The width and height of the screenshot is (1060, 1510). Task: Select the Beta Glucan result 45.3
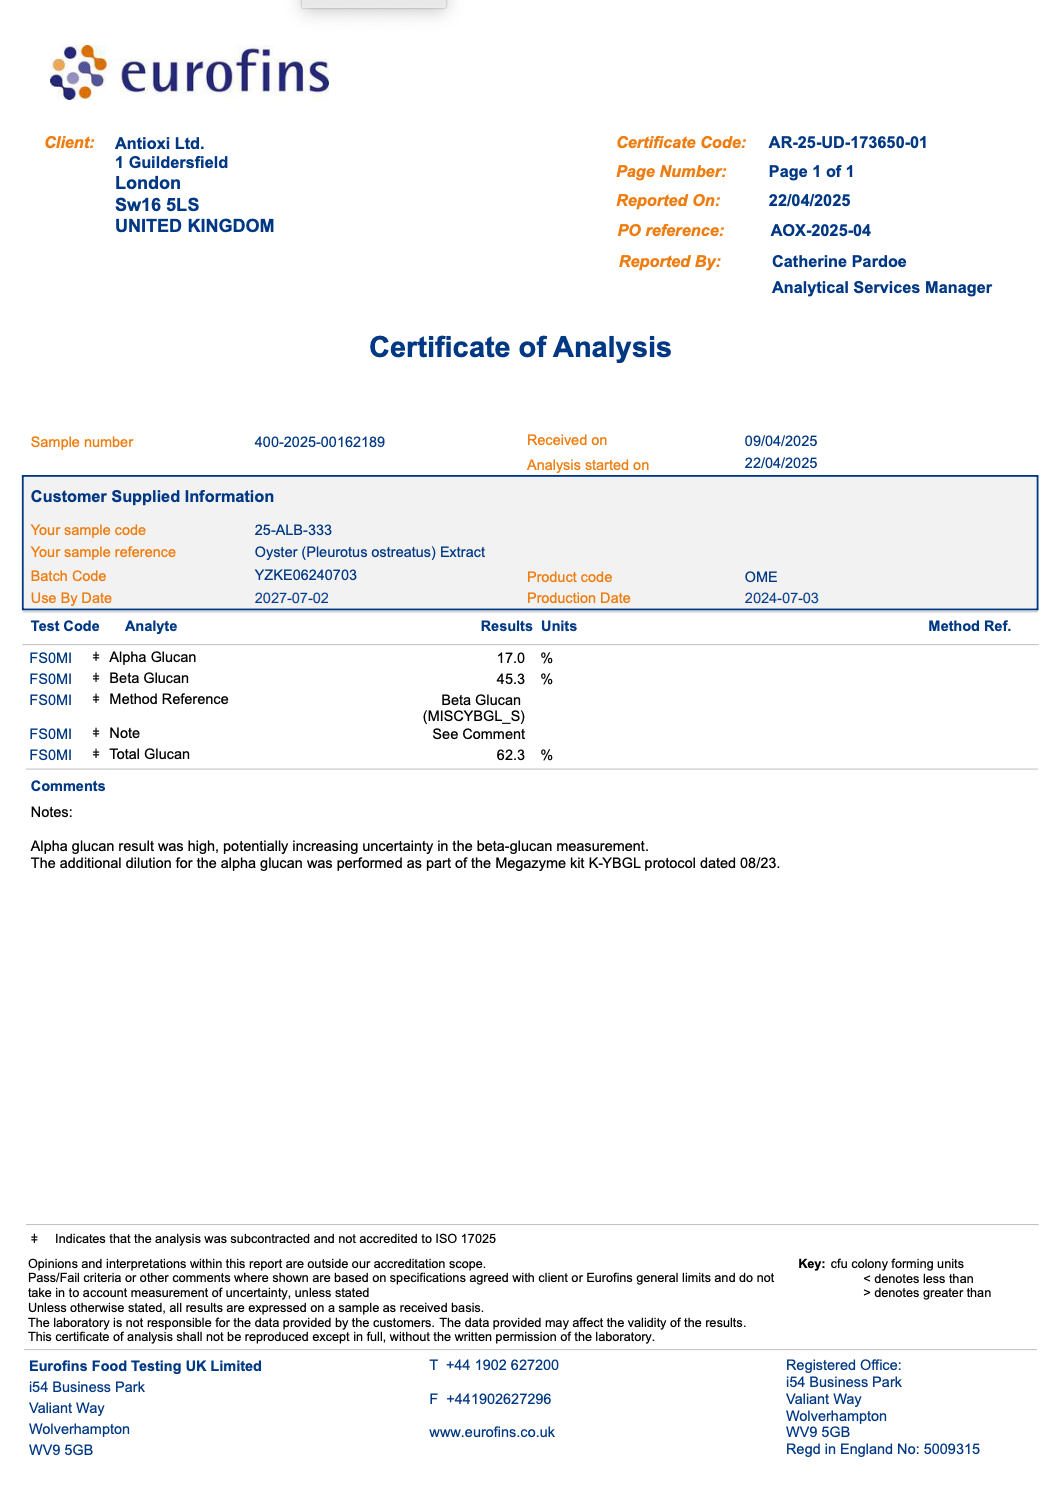click(510, 679)
